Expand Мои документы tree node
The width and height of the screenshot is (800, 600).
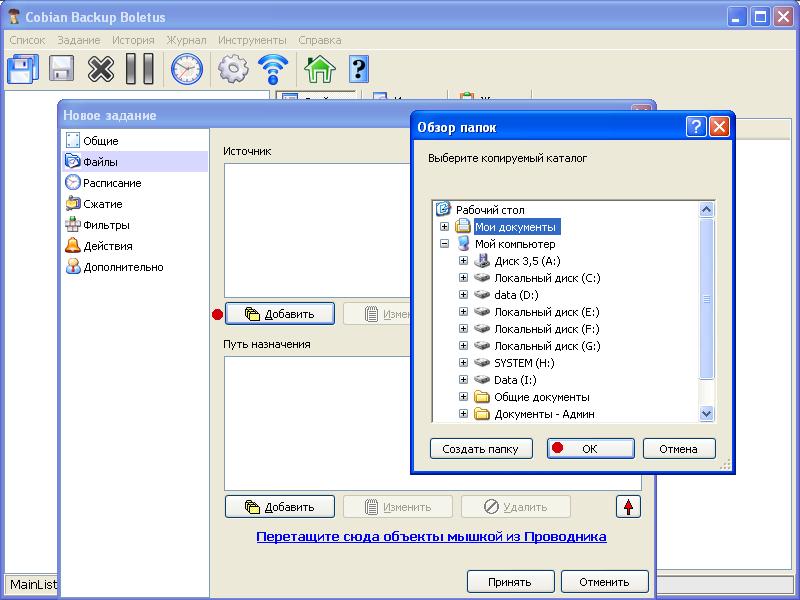[444, 227]
